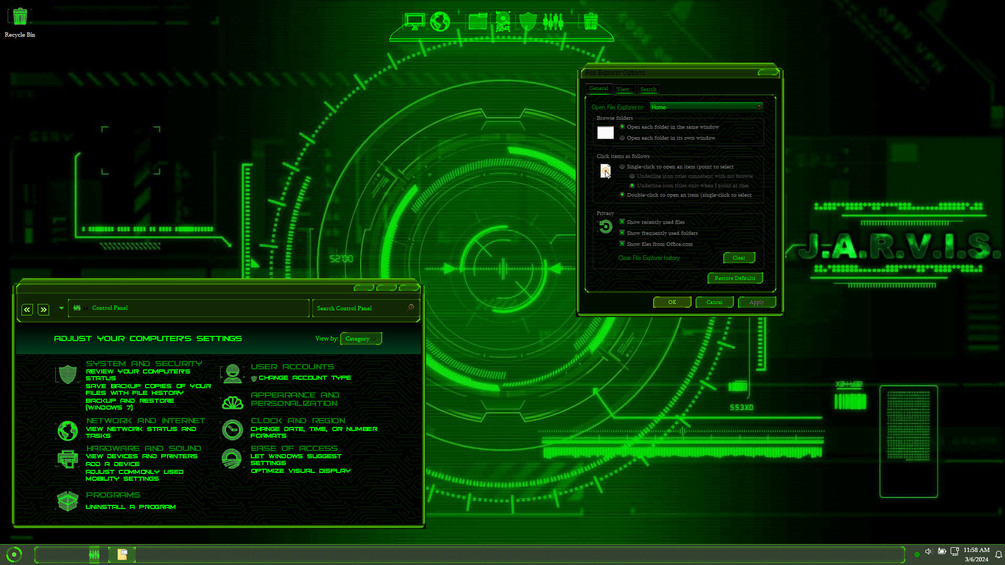The width and height of the screenshot is (1005, 565).
Task: Open the monitor icon in top dock
Action: pyautogui.click(x=415, y=21)
